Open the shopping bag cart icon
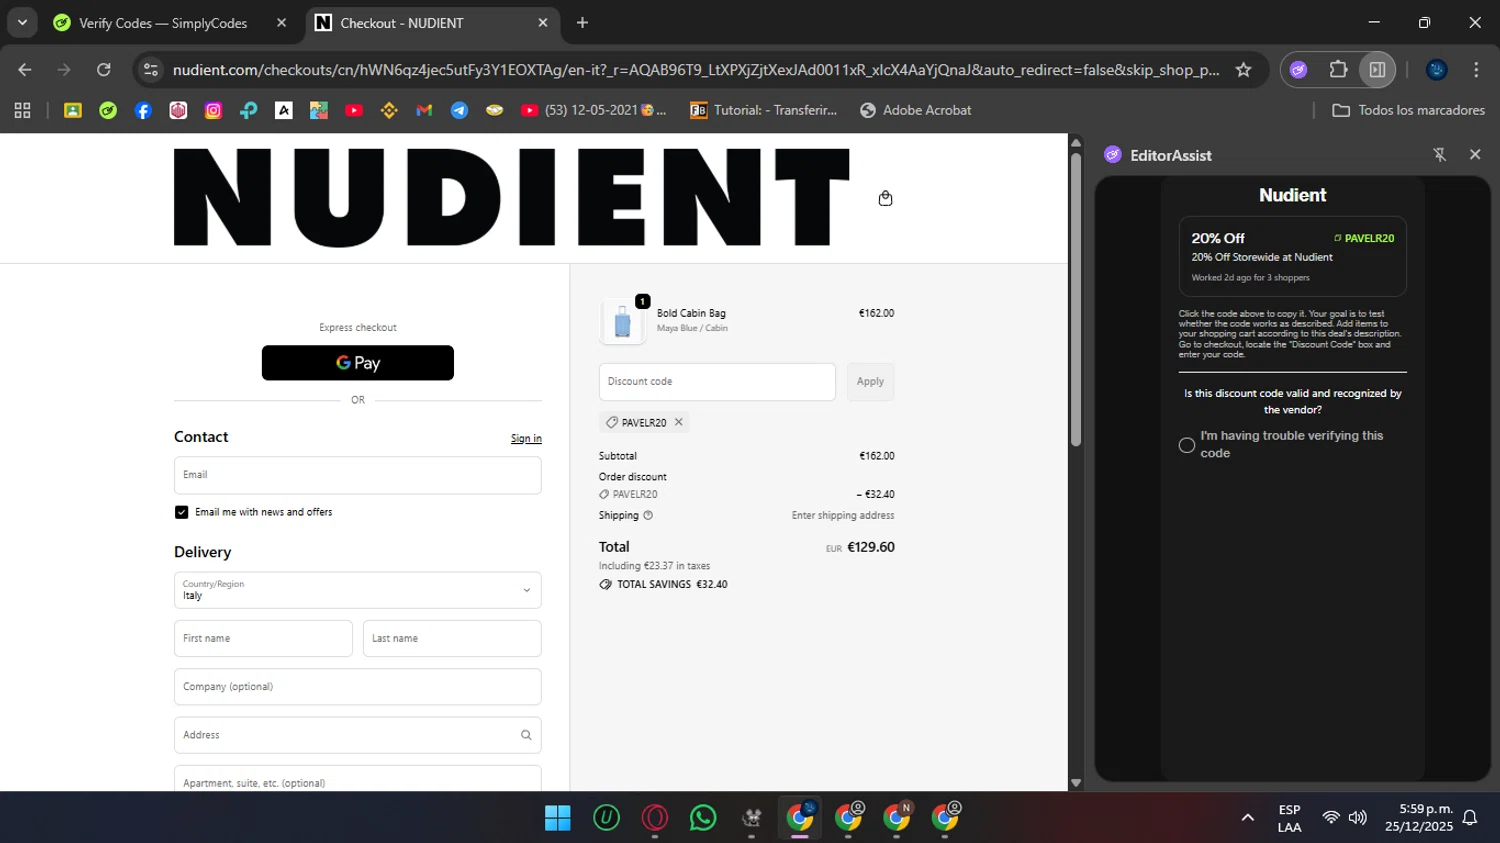 [885, 198]
